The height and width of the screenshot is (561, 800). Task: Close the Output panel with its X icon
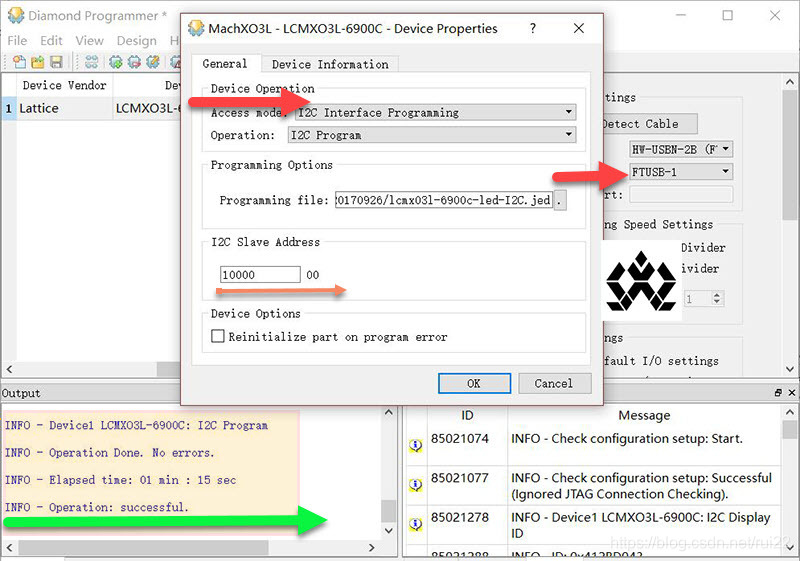point(791,392)
